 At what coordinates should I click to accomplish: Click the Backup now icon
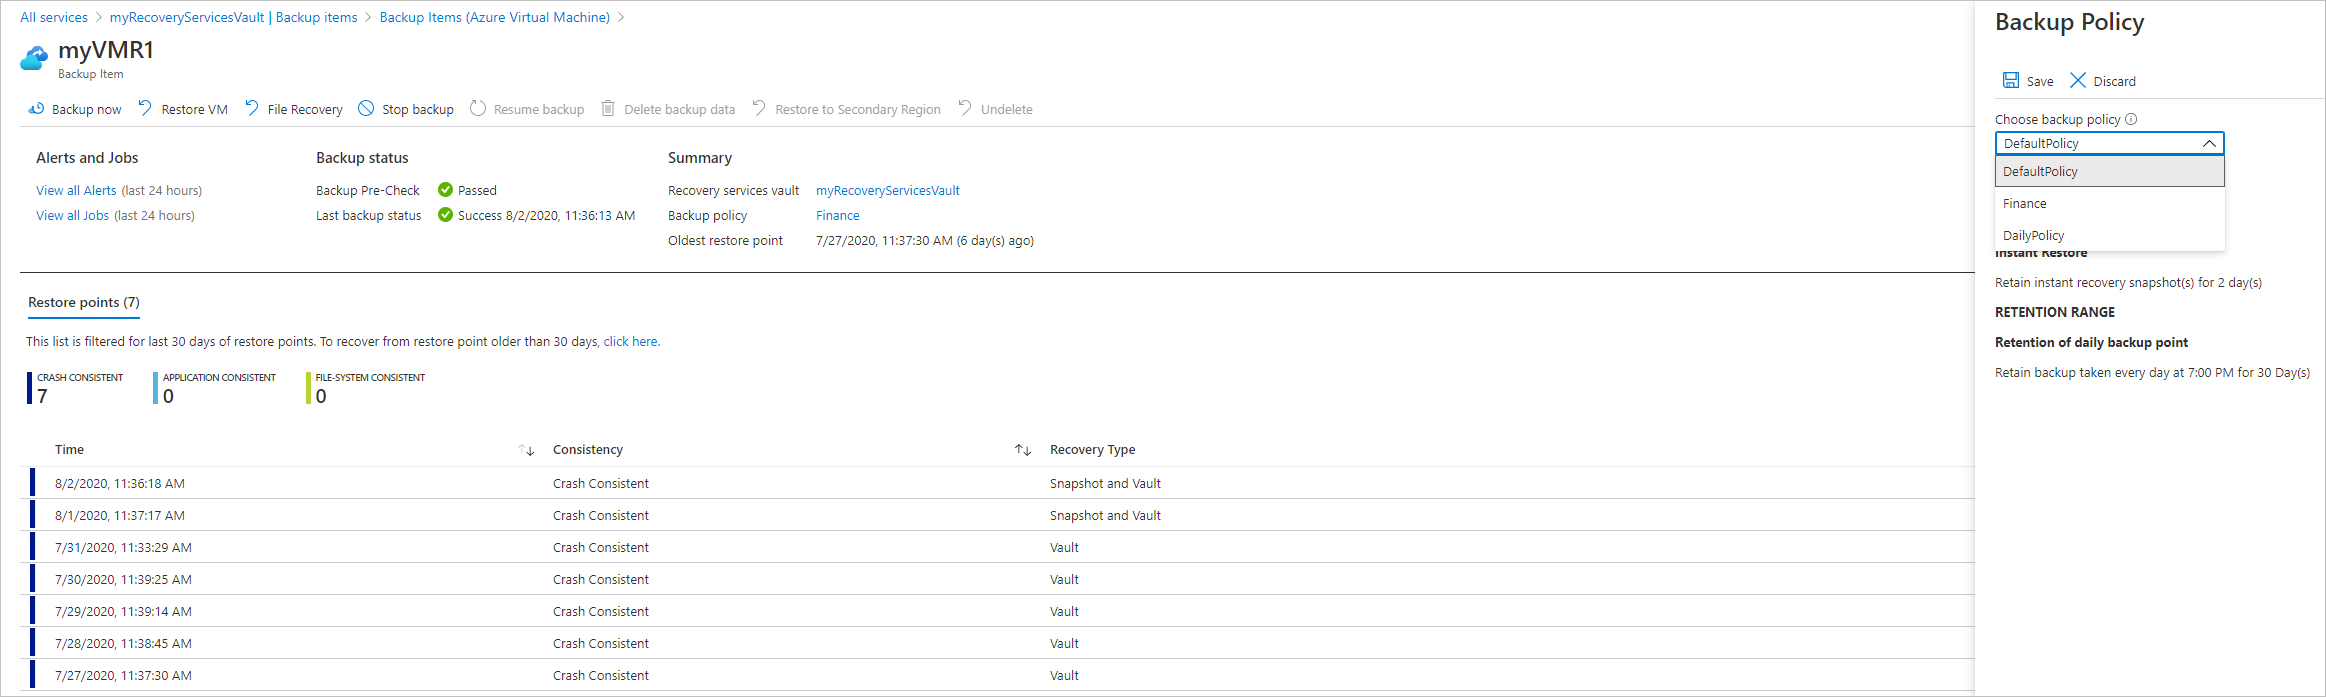(x=36, y=108)
